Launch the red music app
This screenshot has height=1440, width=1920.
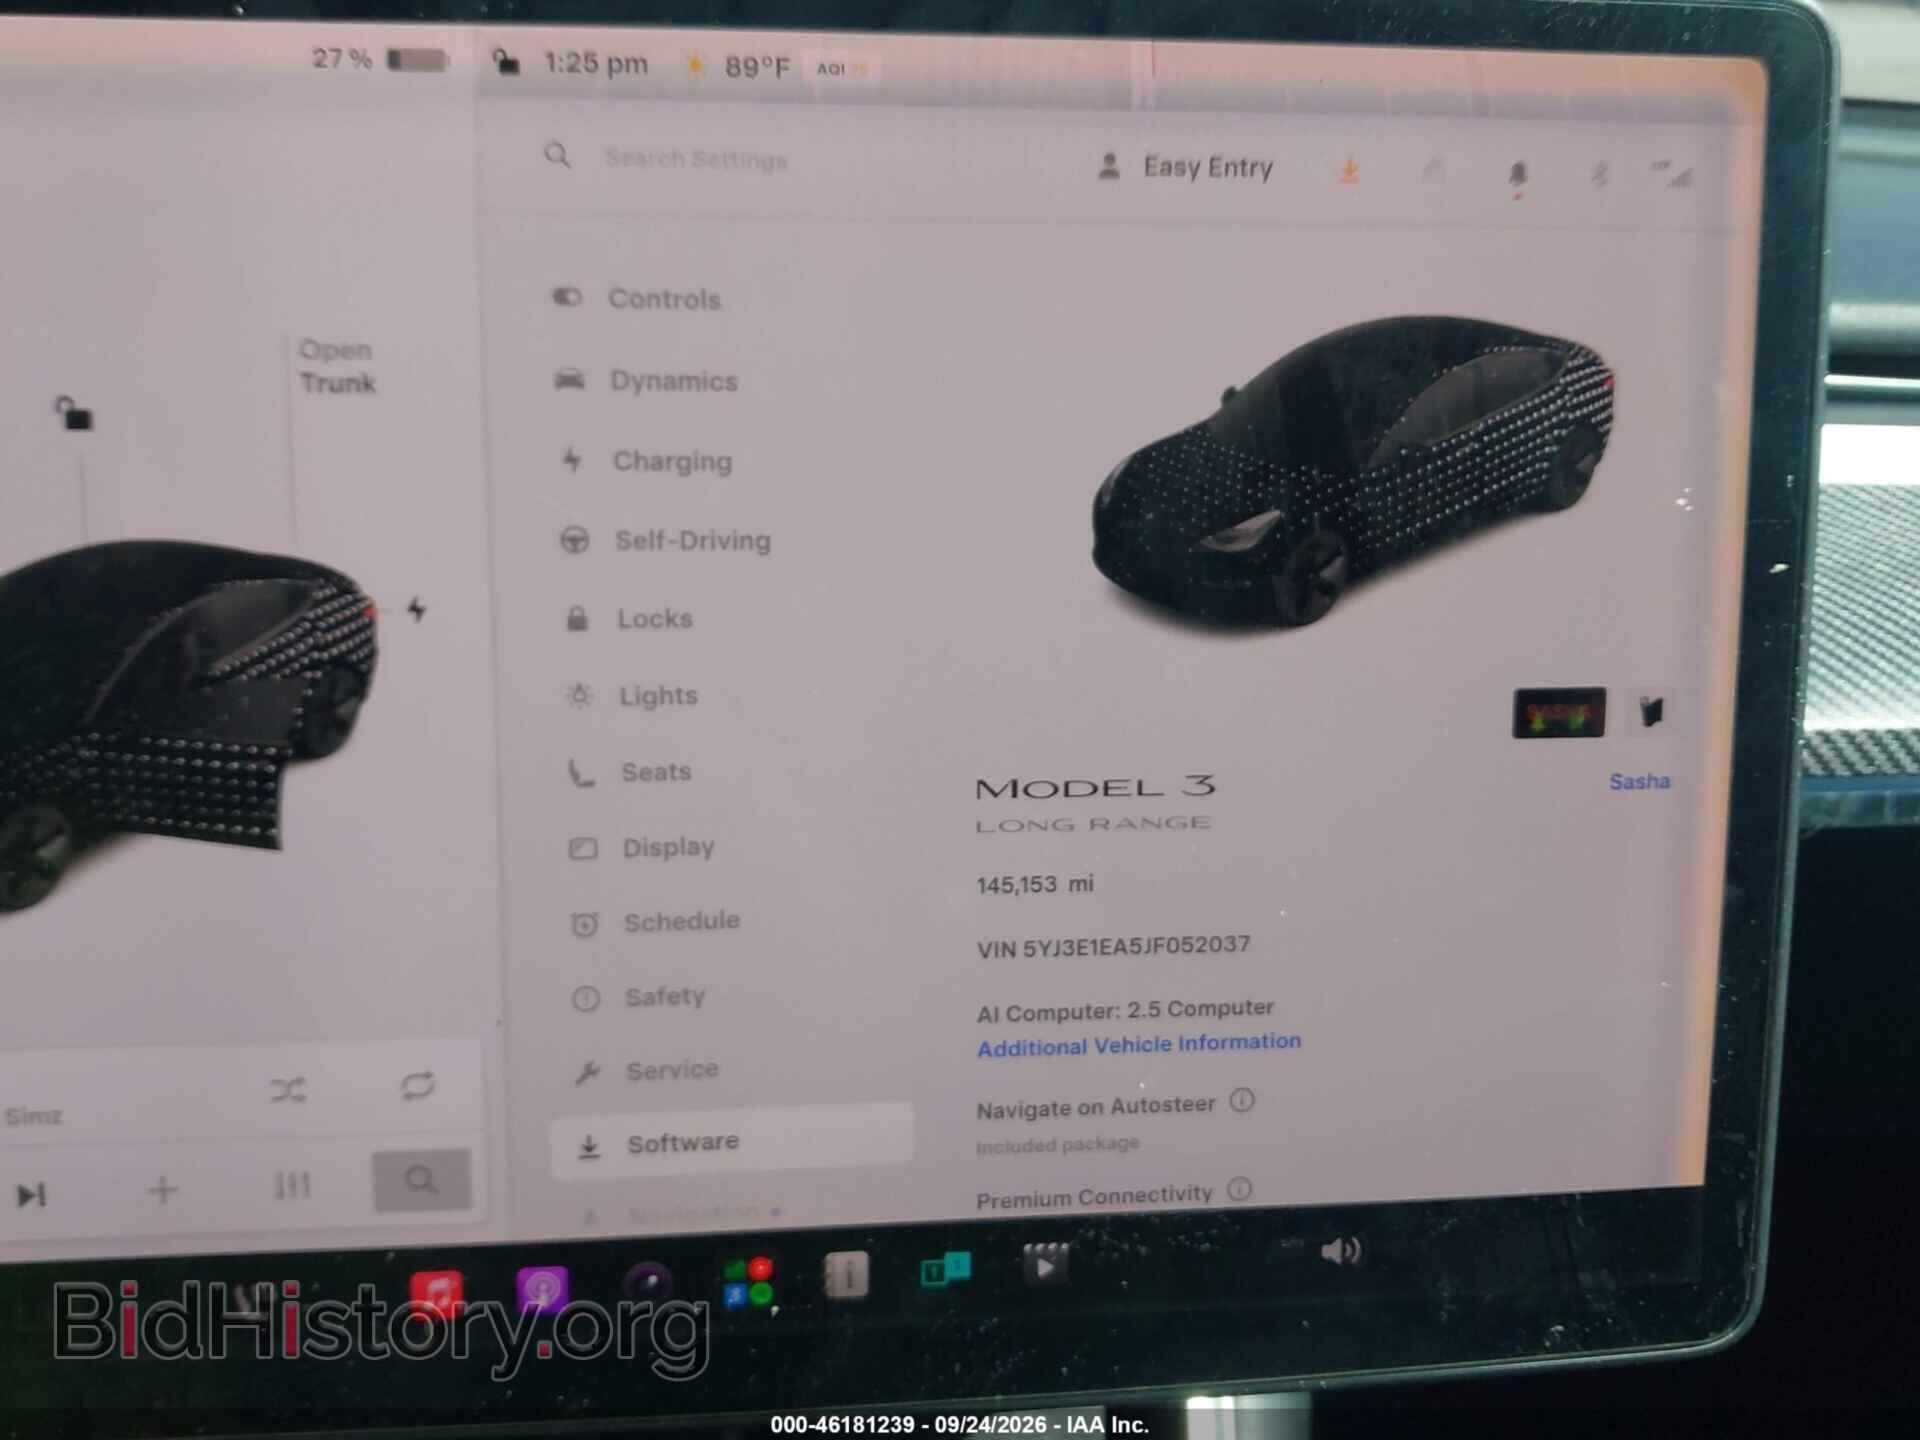click(436, 1295)
